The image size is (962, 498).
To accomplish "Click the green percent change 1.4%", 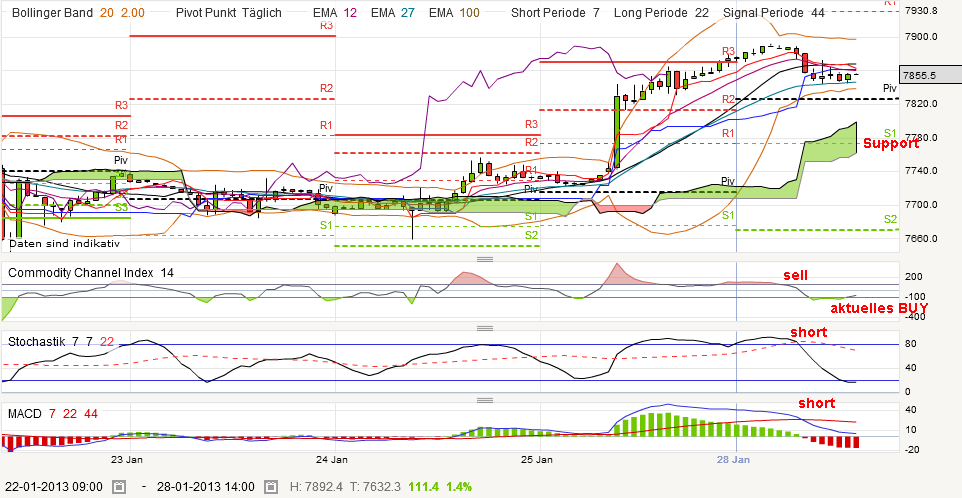I will pyautogui.click(x=459, y=487).
